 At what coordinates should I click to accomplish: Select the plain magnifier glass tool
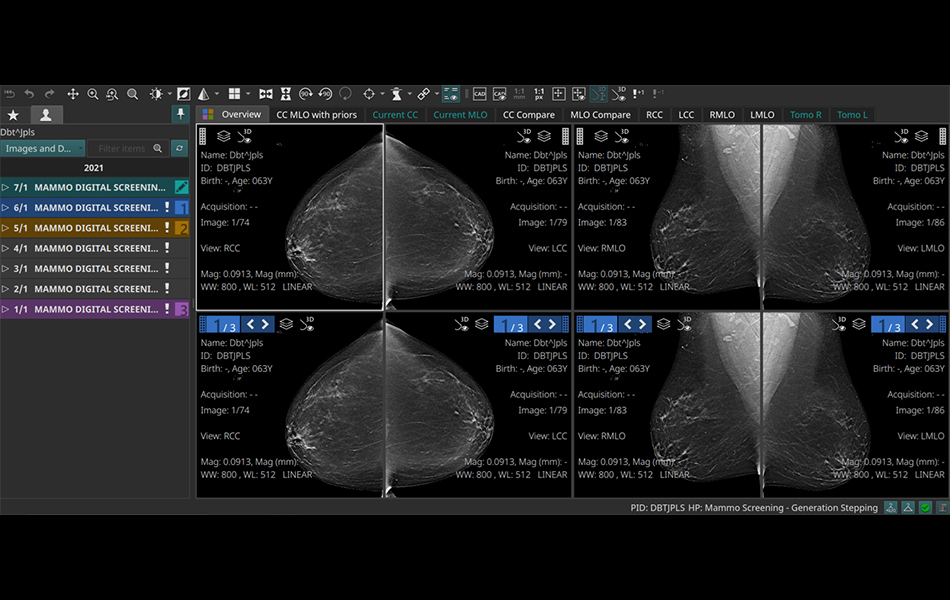(132, 94)
